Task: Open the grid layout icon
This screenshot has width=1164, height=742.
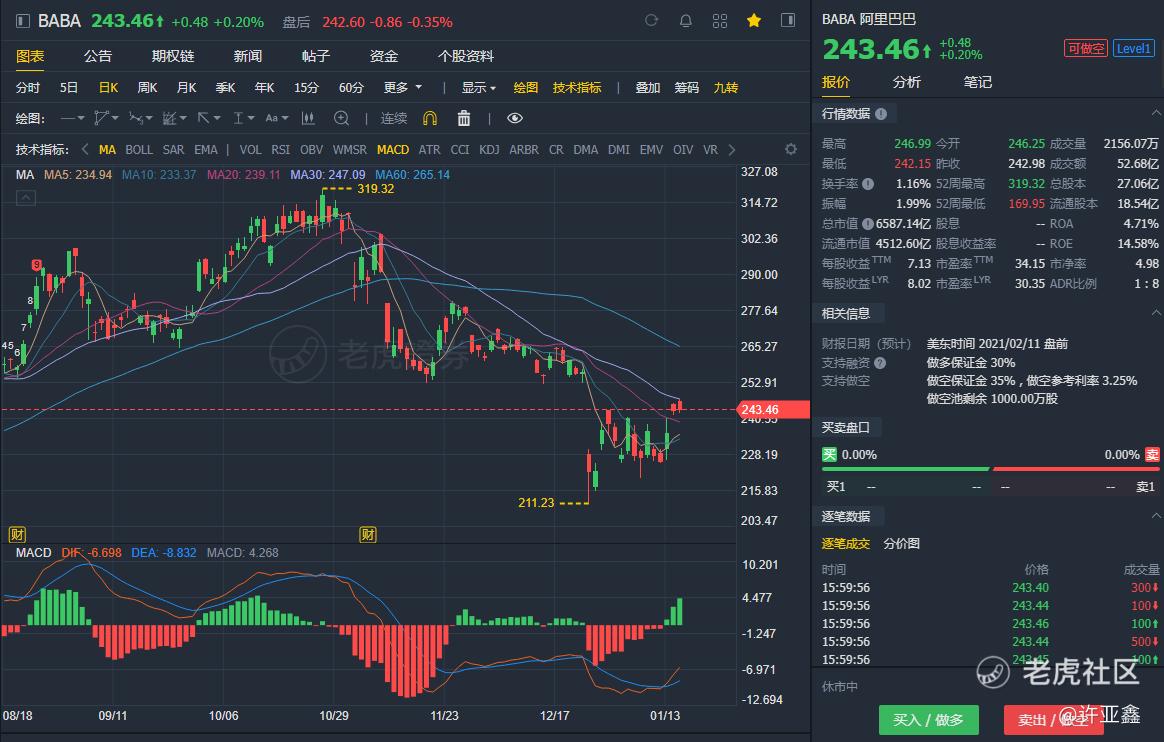Action: pos(719,21)
